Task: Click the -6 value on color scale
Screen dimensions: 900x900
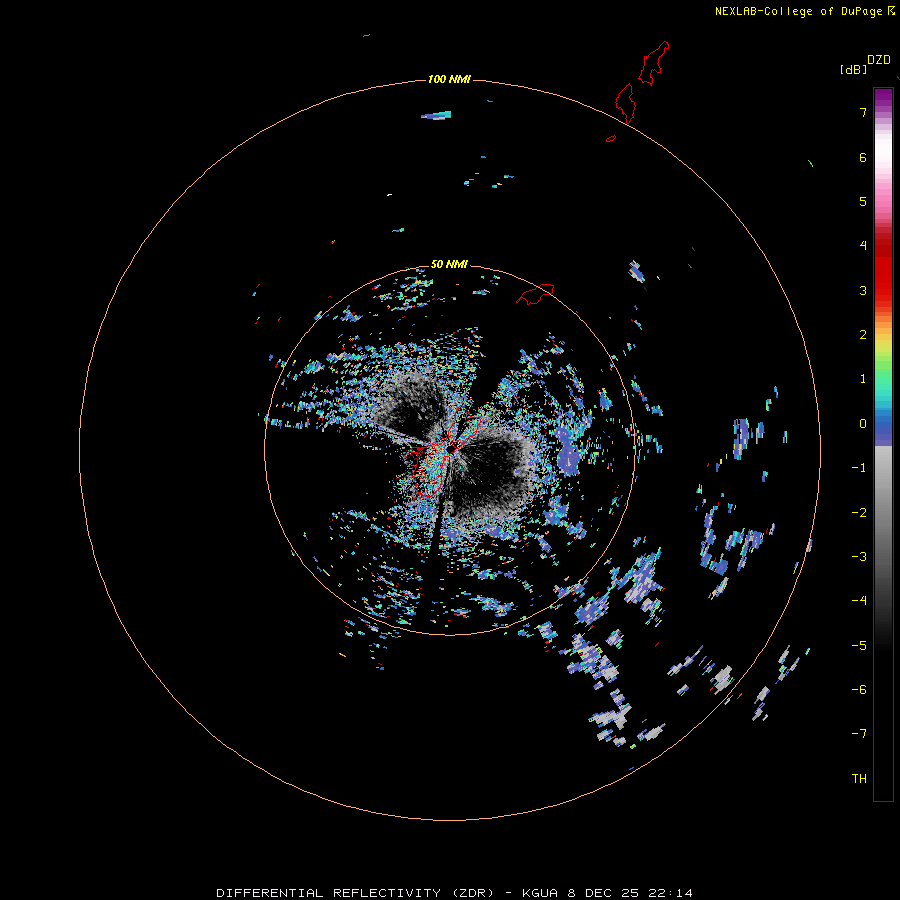Action: [859, 690]
